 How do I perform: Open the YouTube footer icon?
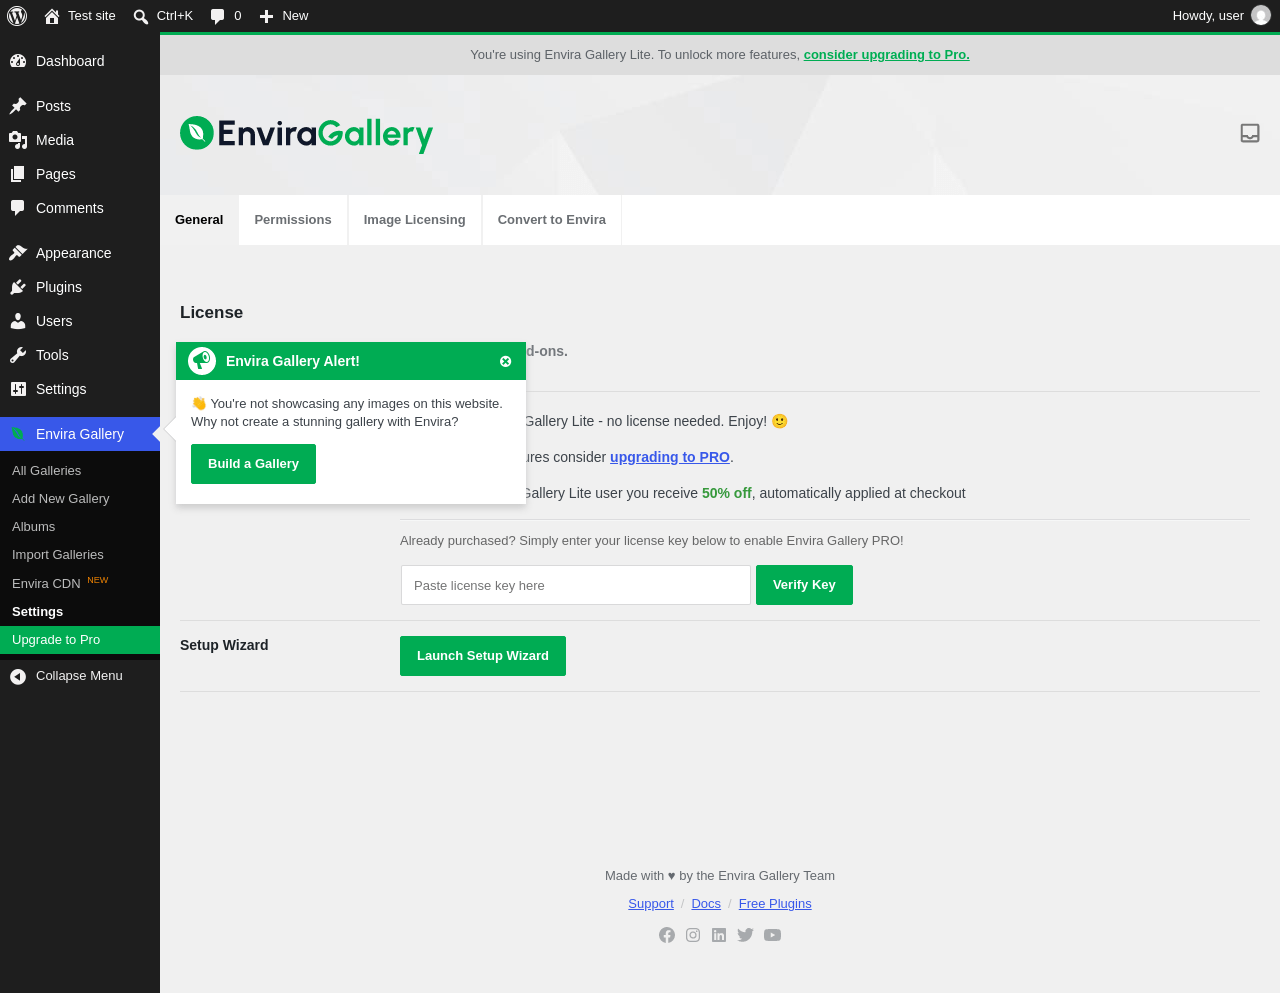click(x=772, y=935)
